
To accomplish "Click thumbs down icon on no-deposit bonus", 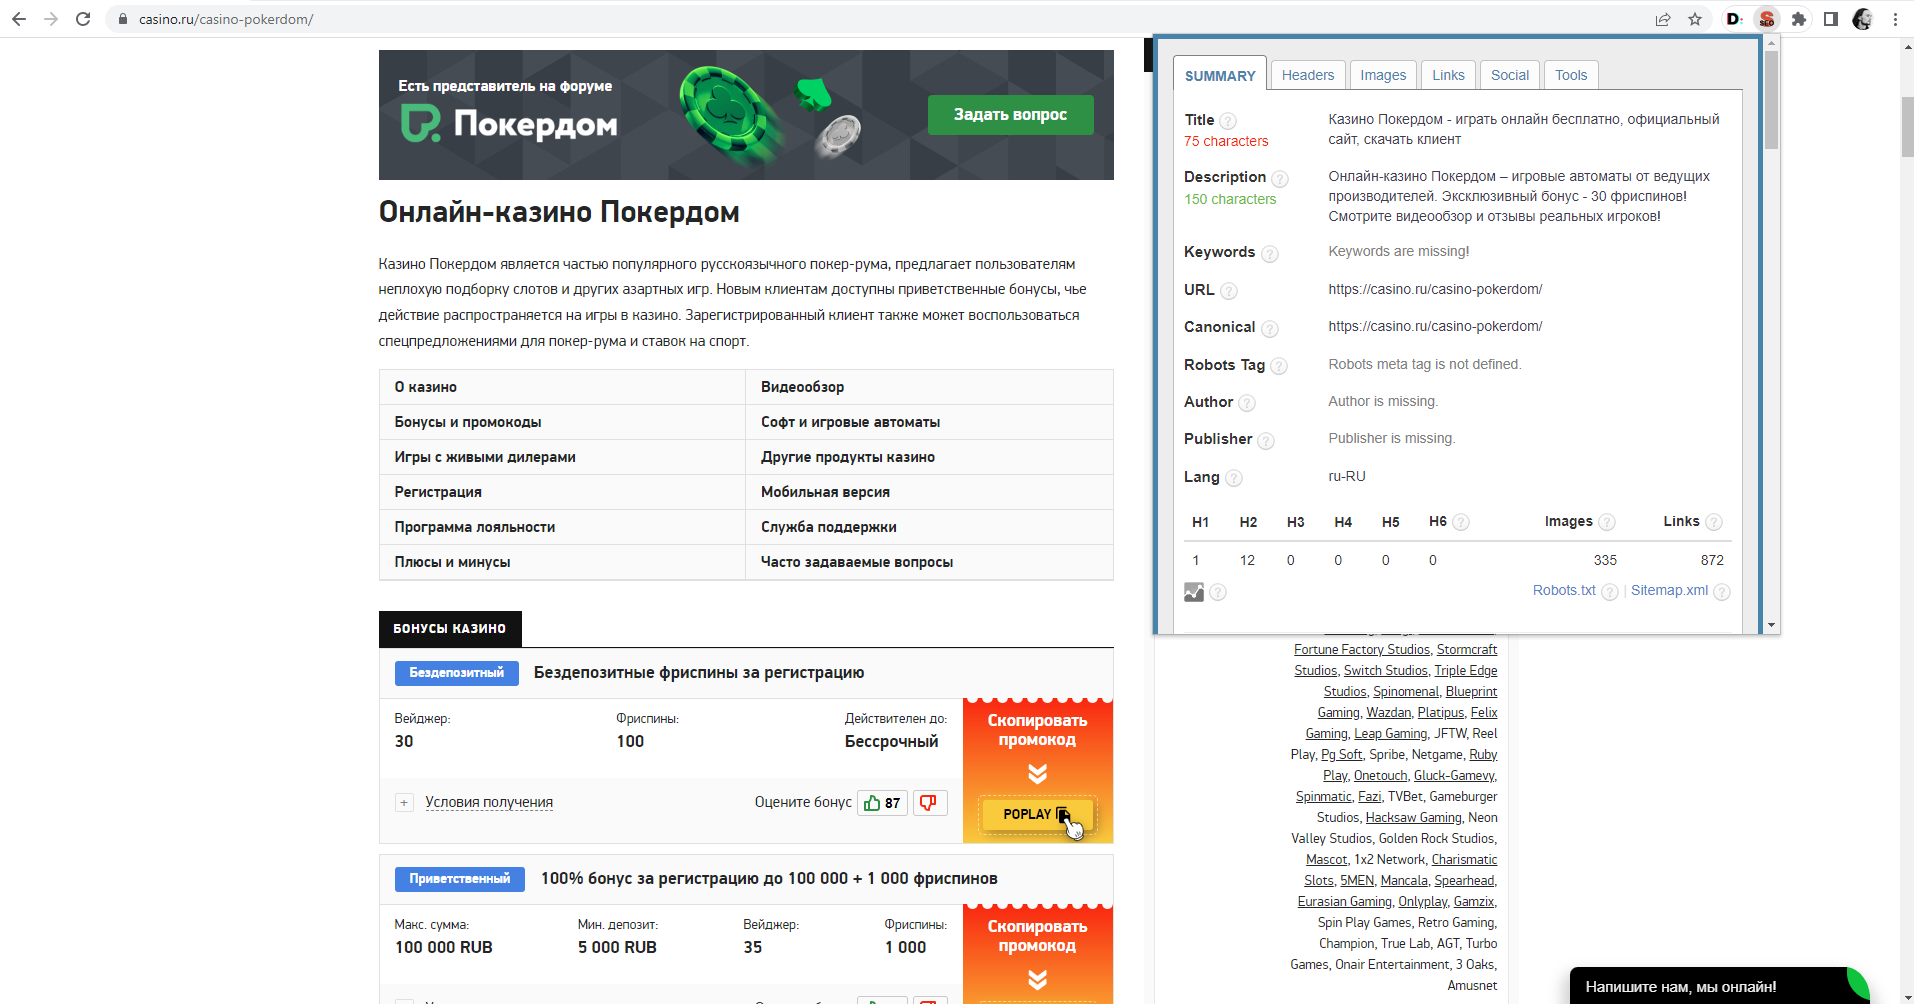I will coord(929,803).
